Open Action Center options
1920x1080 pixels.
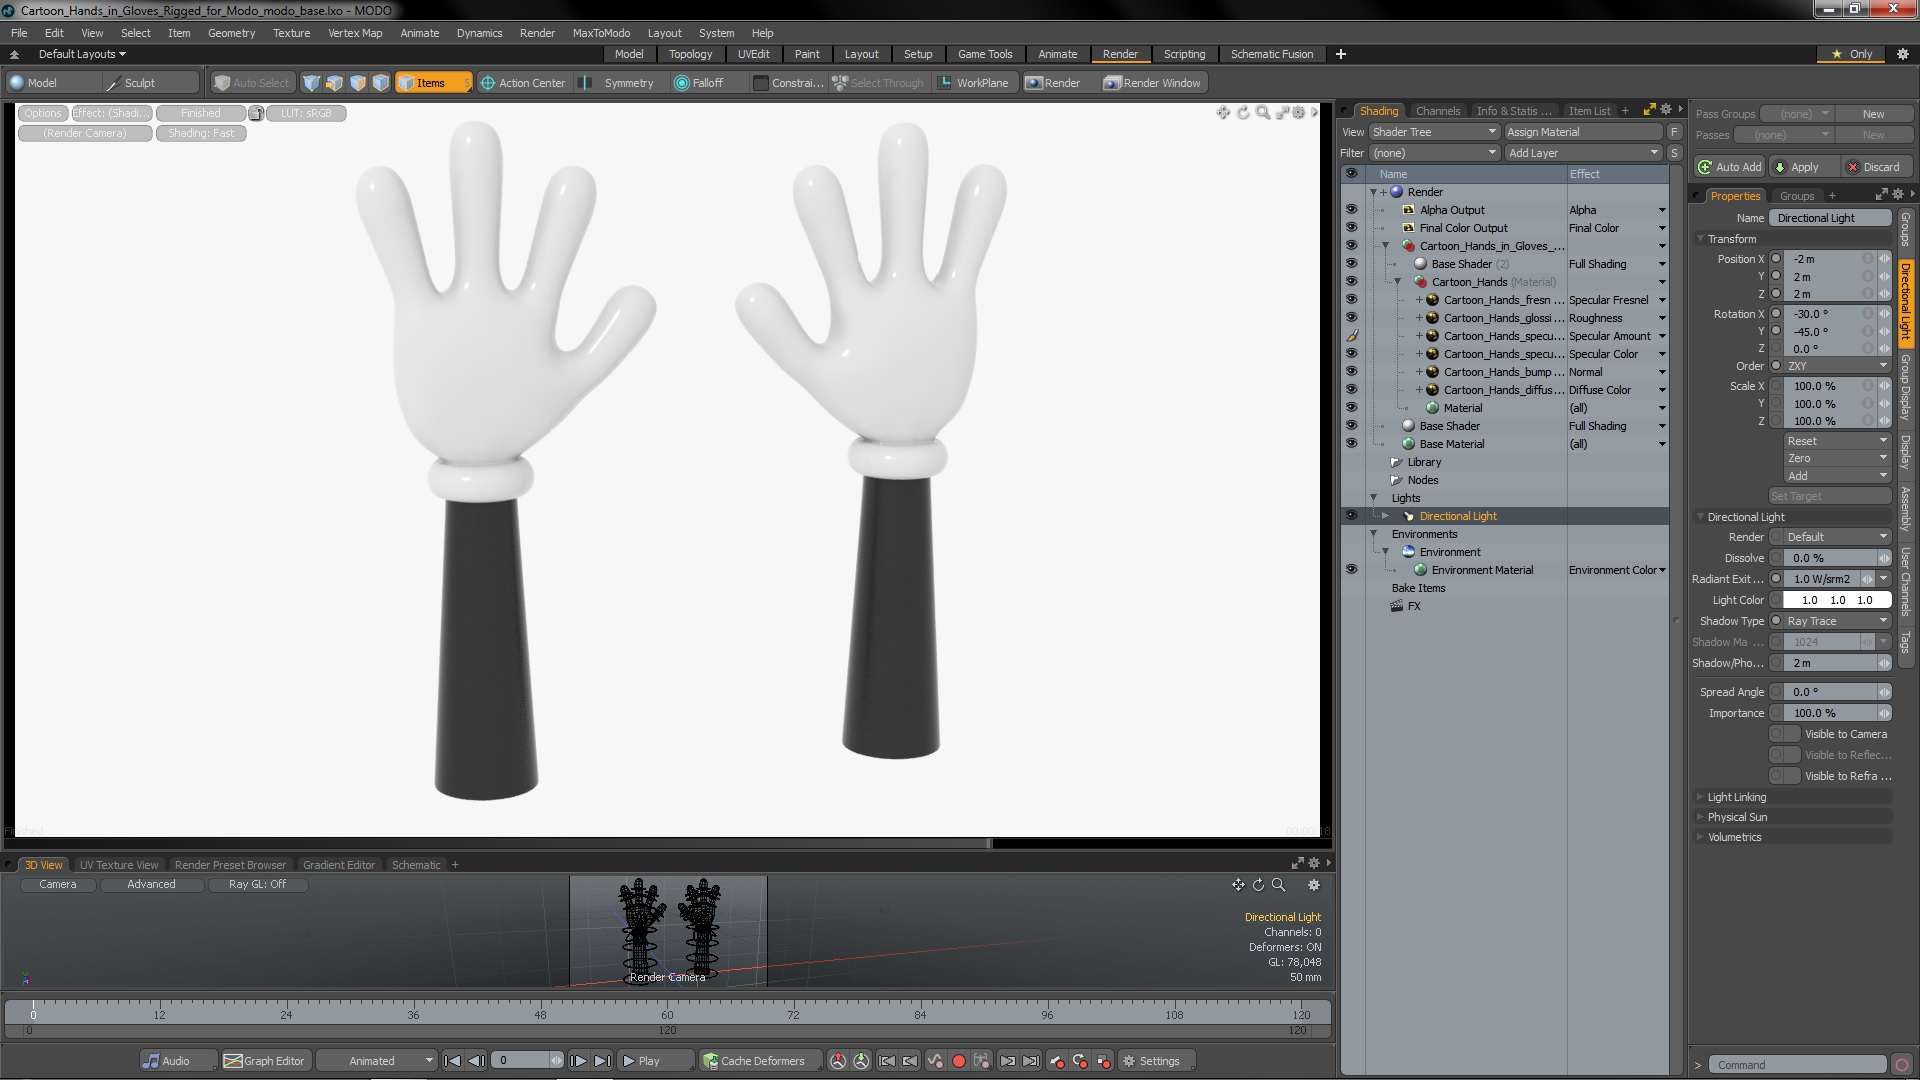coord(523,83)
